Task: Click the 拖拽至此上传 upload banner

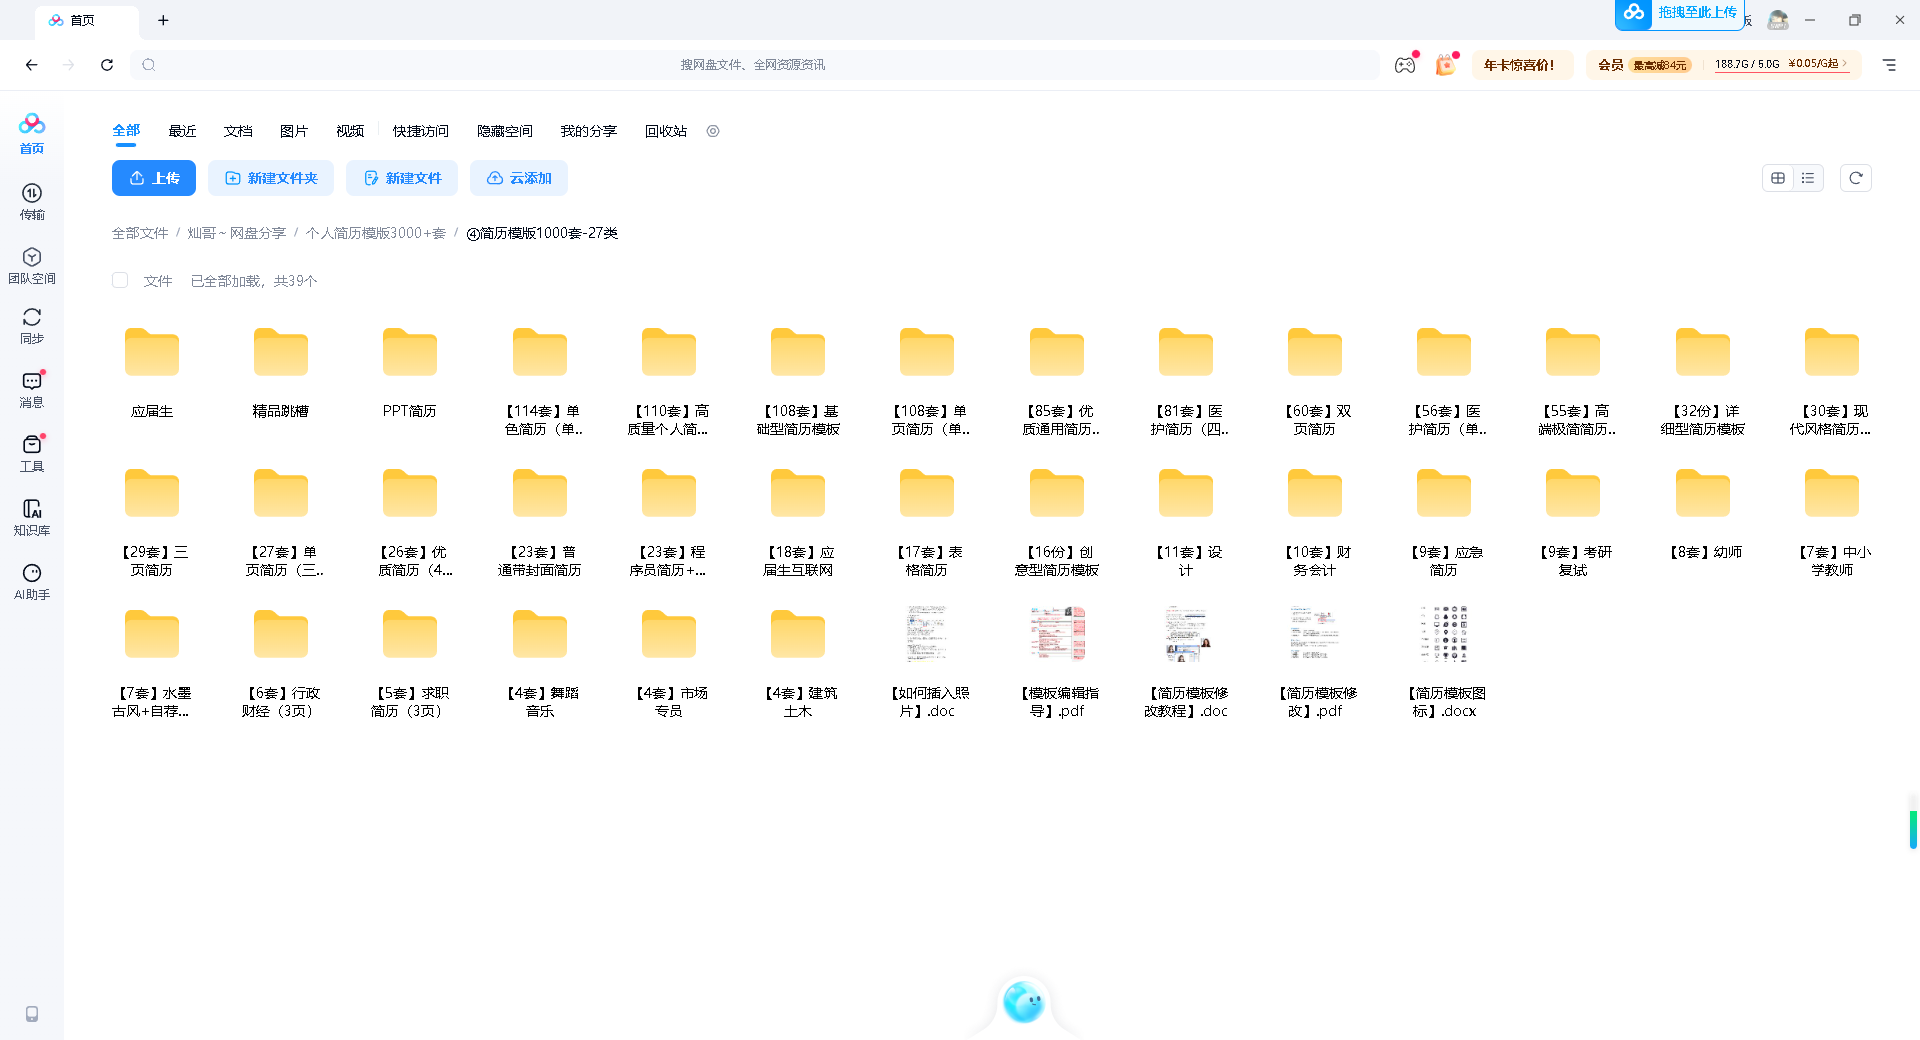Action: click(1680, 13)
